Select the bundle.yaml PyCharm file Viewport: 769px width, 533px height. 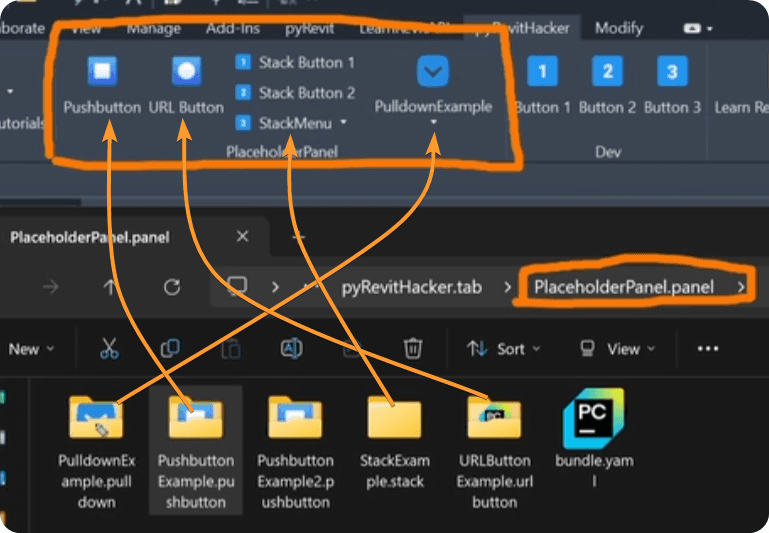(x=594, y=439)
